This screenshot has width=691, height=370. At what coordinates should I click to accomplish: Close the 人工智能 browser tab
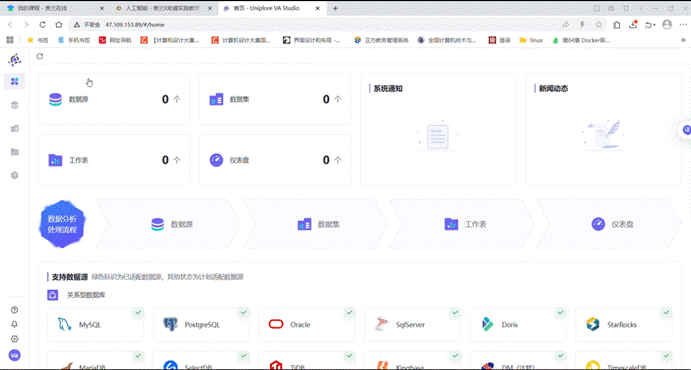coord(209,8)
